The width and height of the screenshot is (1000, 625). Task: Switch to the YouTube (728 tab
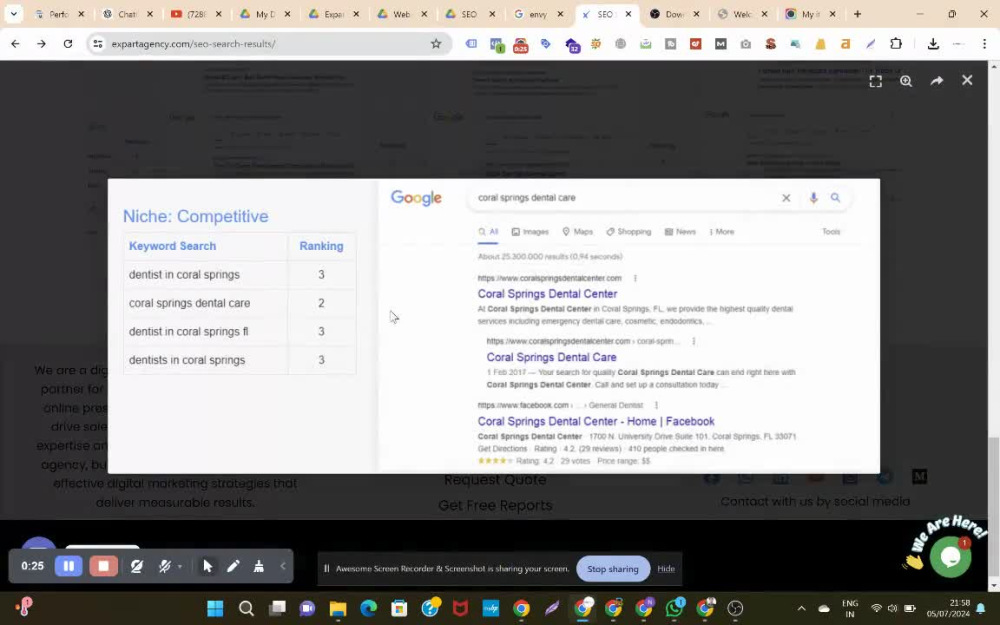(196, 14)
